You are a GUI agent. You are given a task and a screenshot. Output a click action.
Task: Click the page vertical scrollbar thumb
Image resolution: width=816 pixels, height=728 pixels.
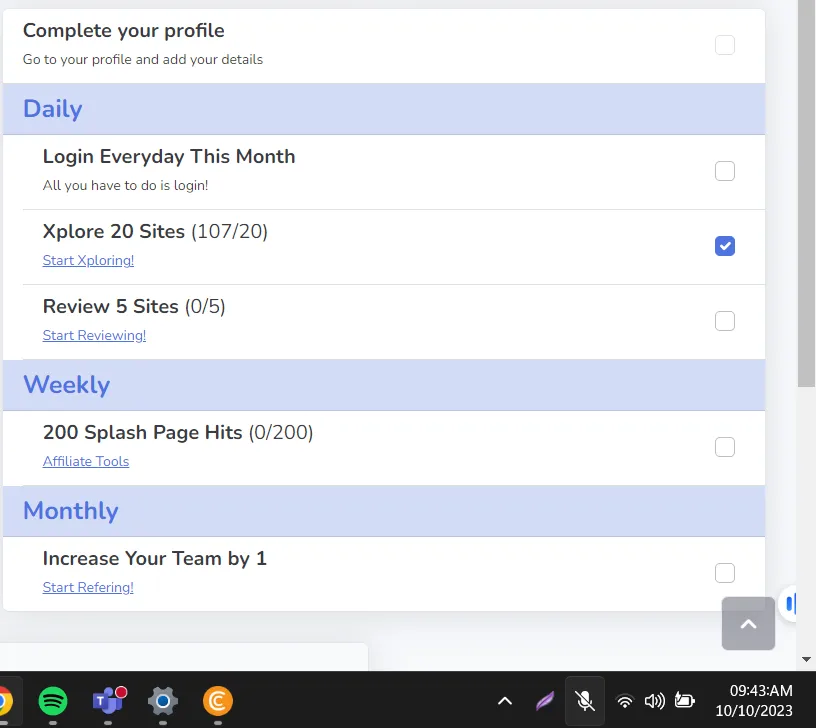806,194
